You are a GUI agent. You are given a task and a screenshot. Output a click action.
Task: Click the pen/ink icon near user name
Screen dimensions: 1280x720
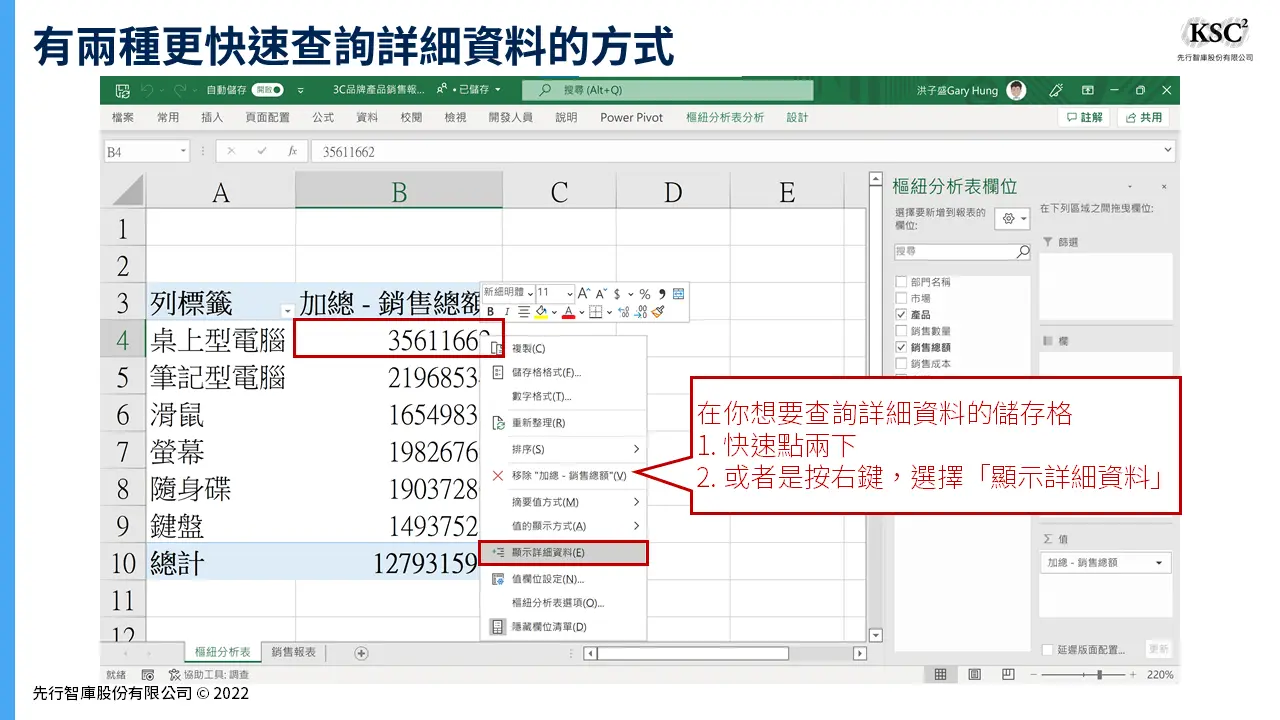[1055, 90]
